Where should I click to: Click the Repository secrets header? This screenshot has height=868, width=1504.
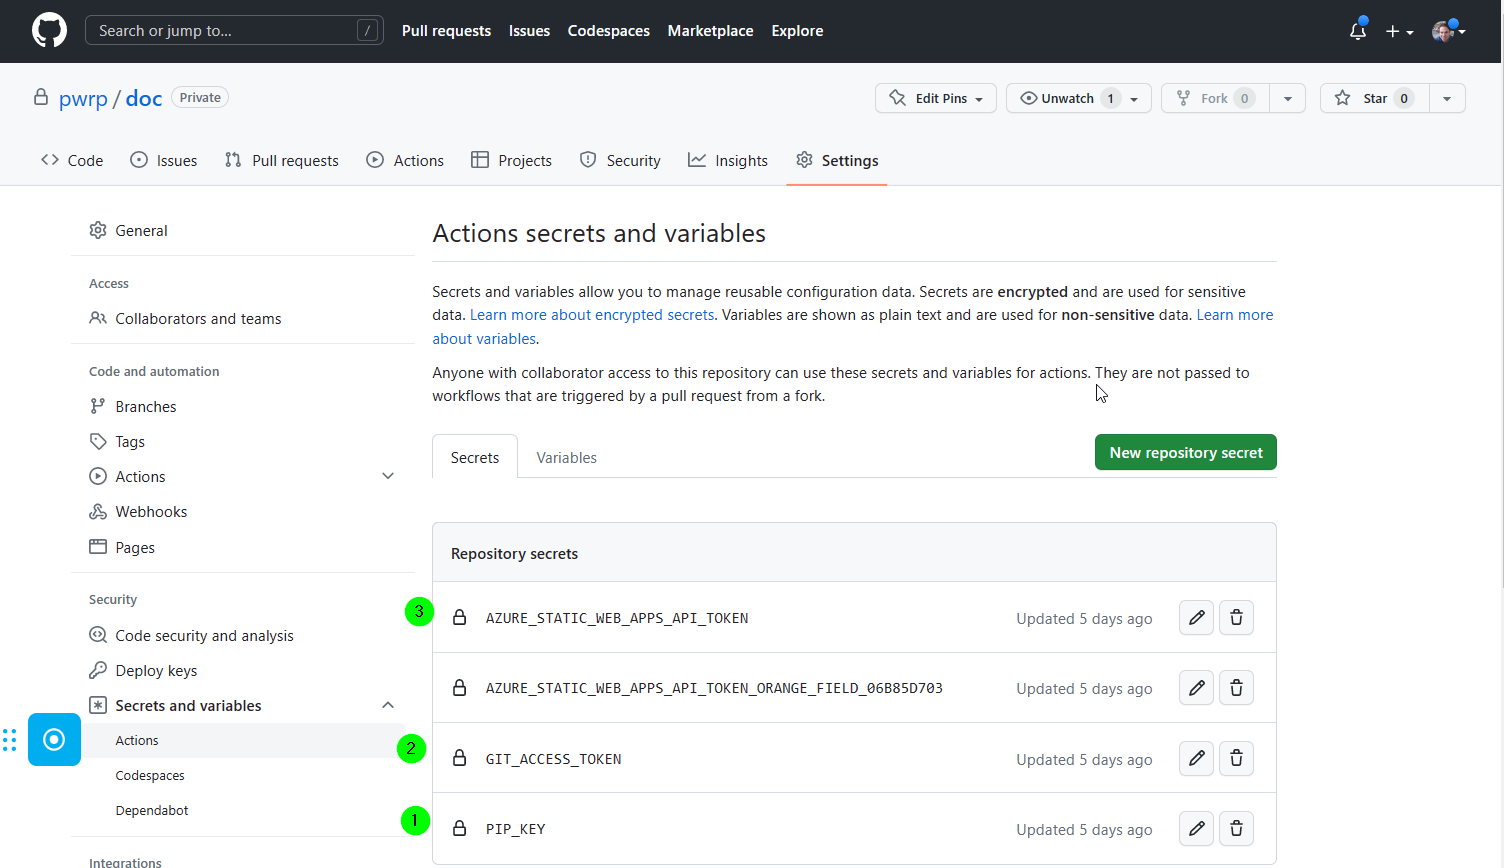pyautogui.click(x=514, y=553)
